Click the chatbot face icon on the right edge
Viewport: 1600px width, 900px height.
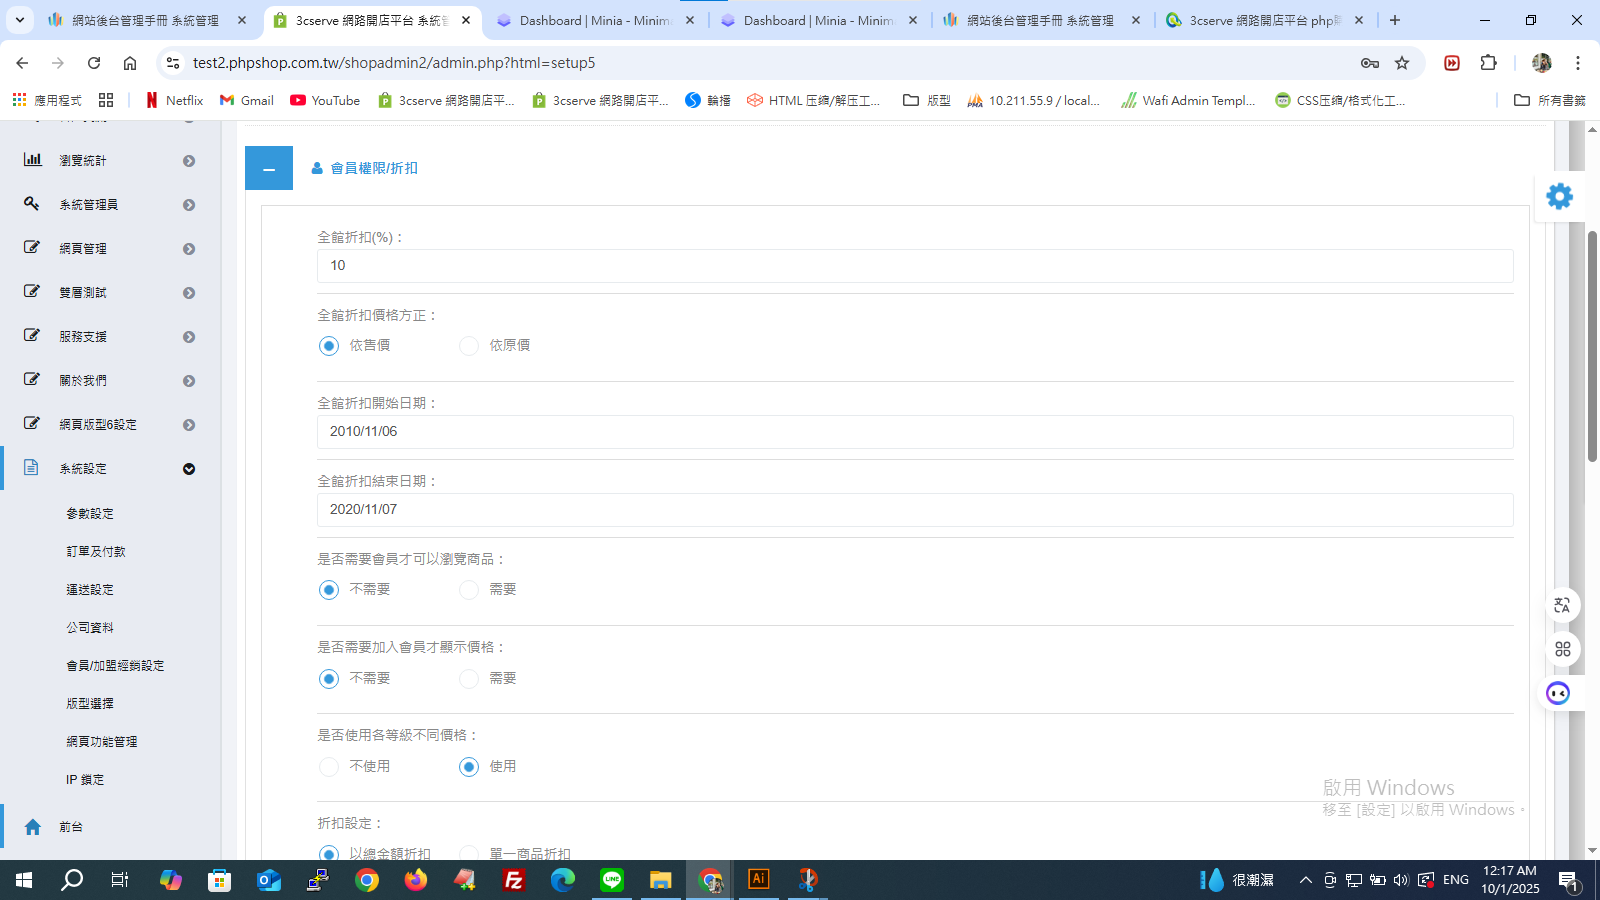coord(1558,693)
